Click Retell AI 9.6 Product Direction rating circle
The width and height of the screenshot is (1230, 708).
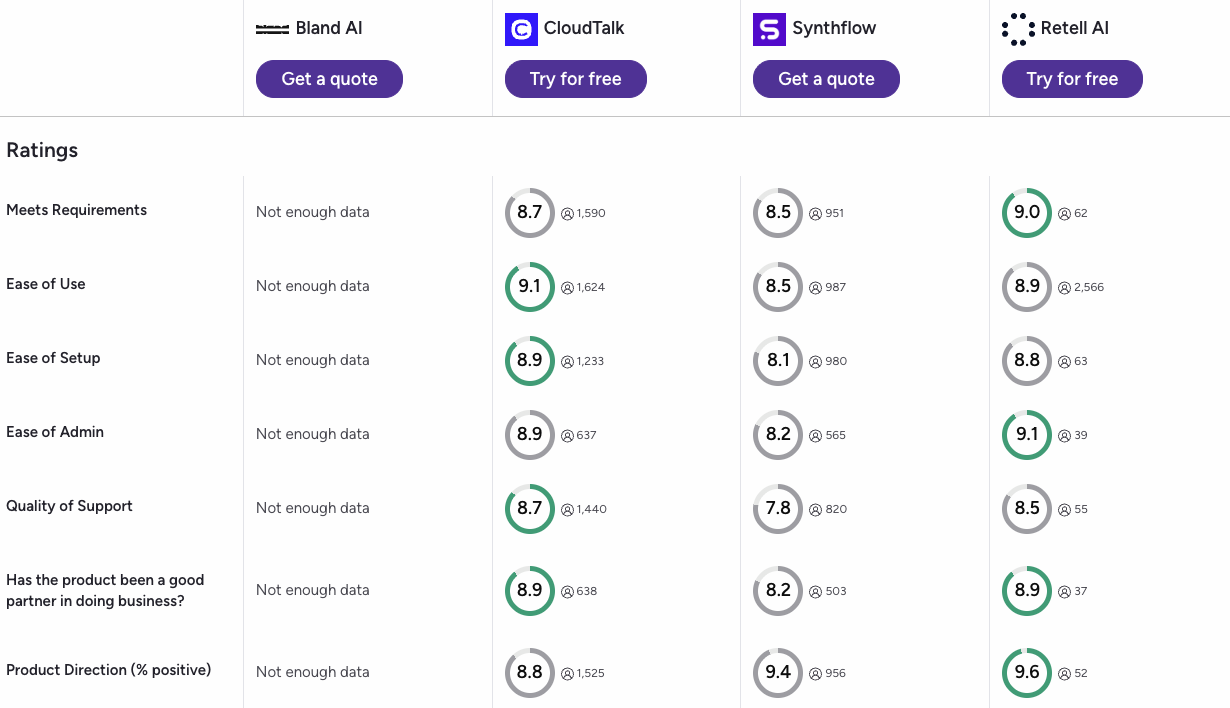[x=1027, y=672]
